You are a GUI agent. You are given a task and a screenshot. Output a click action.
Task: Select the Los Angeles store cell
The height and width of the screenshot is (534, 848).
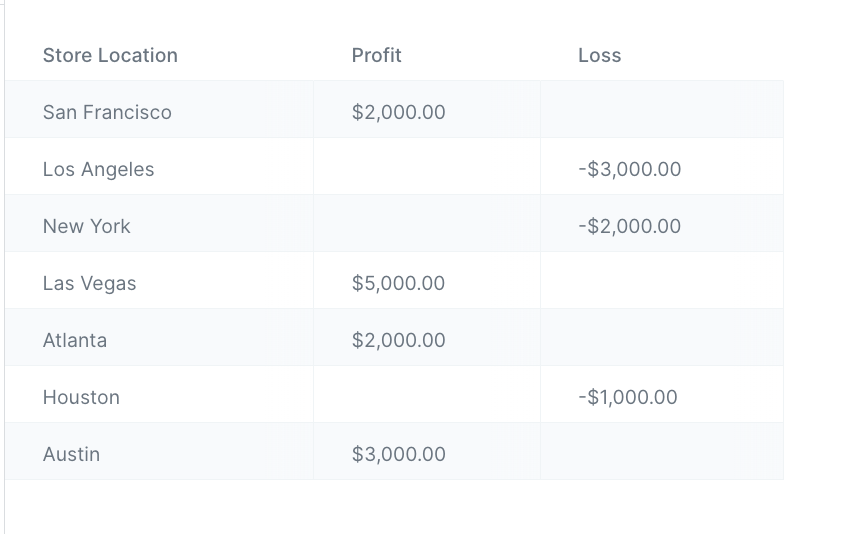pos(98,170)
